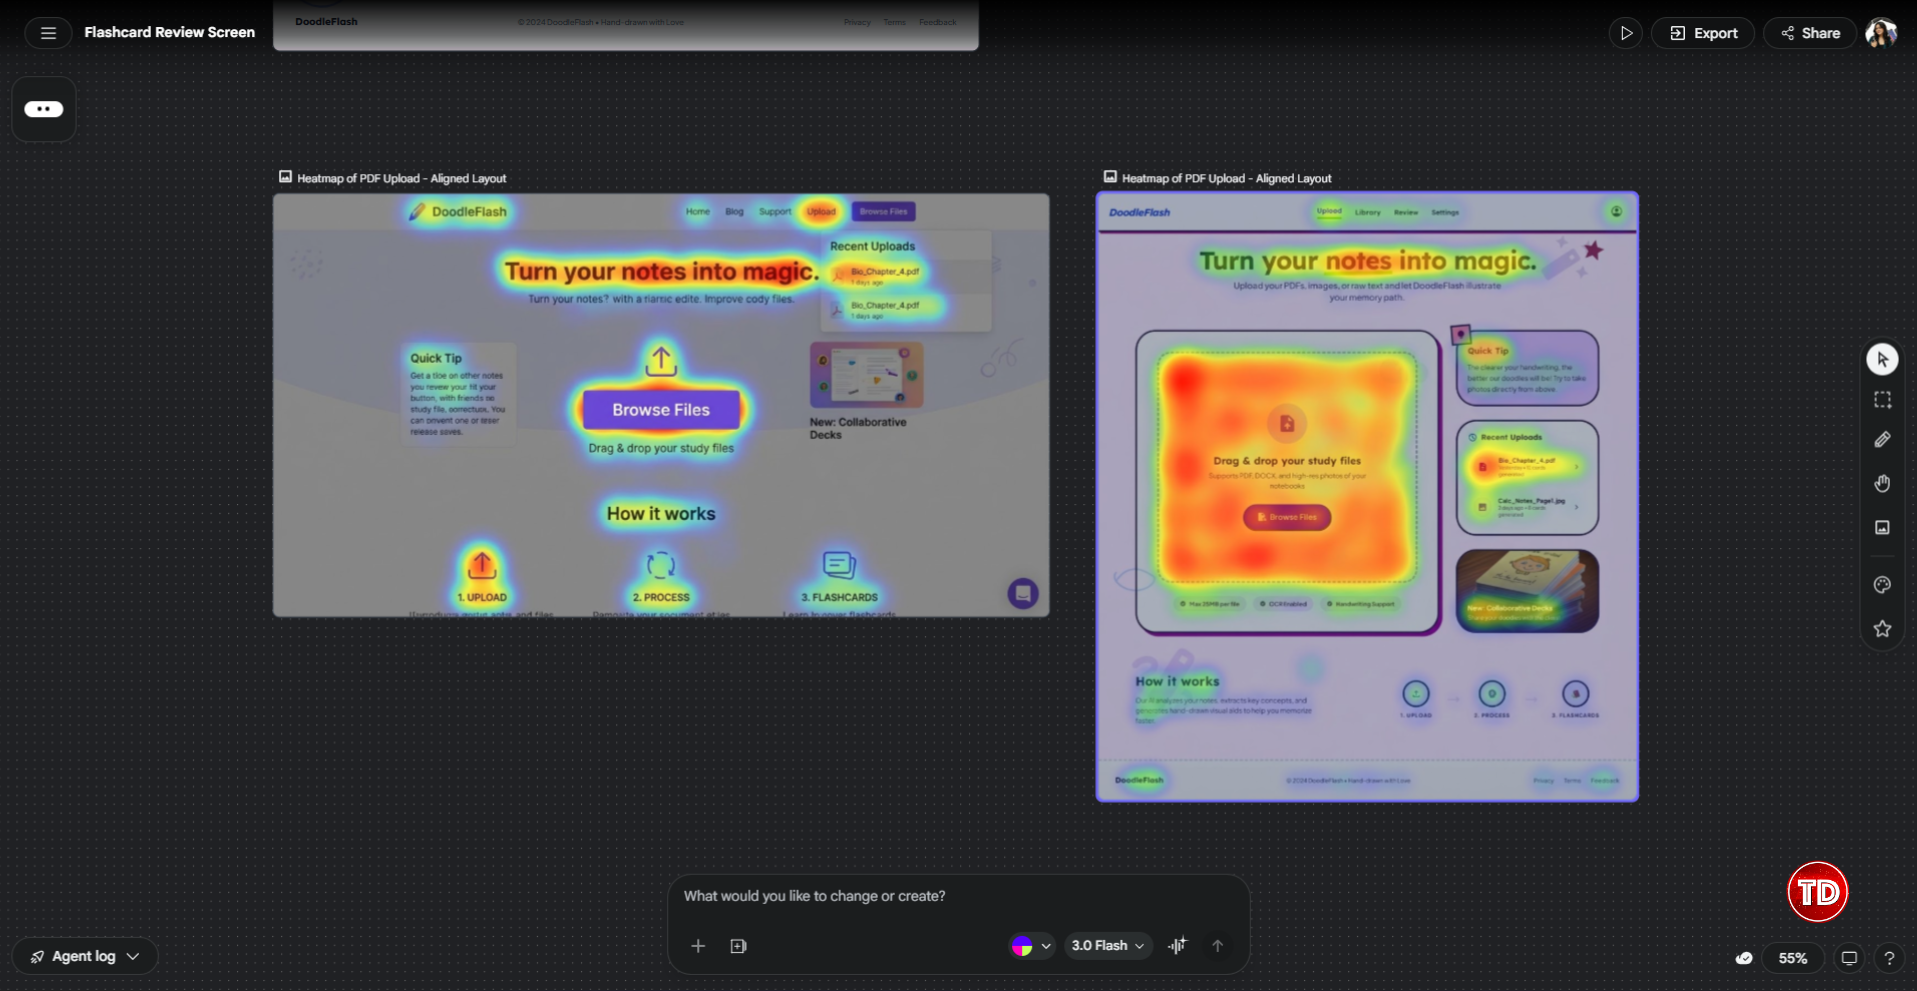This screenshot has width=1917, height=991.
Task: Activate the marquee selection tool
Action: (x=1883, y=399)
